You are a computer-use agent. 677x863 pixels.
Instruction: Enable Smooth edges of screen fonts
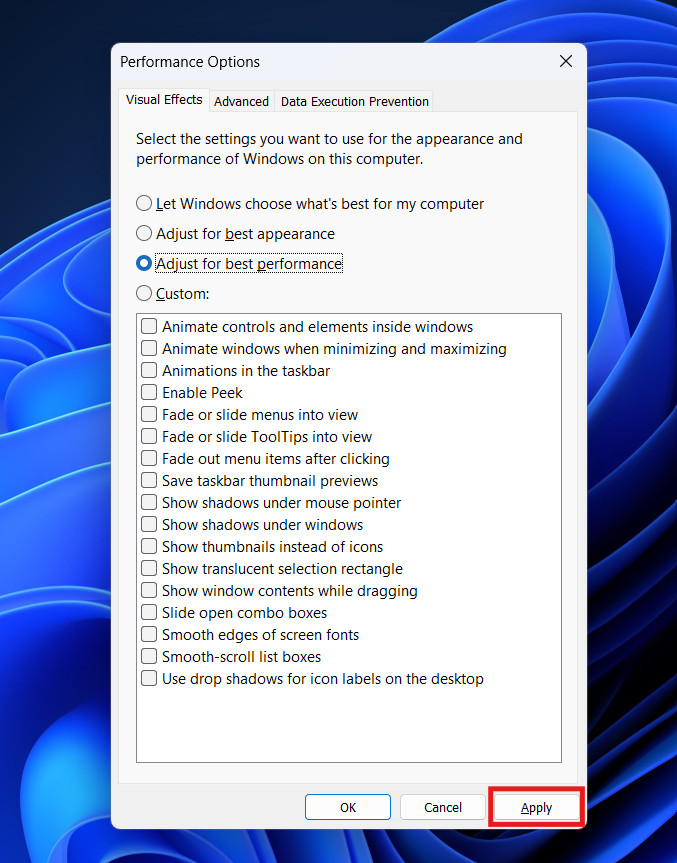149,635
